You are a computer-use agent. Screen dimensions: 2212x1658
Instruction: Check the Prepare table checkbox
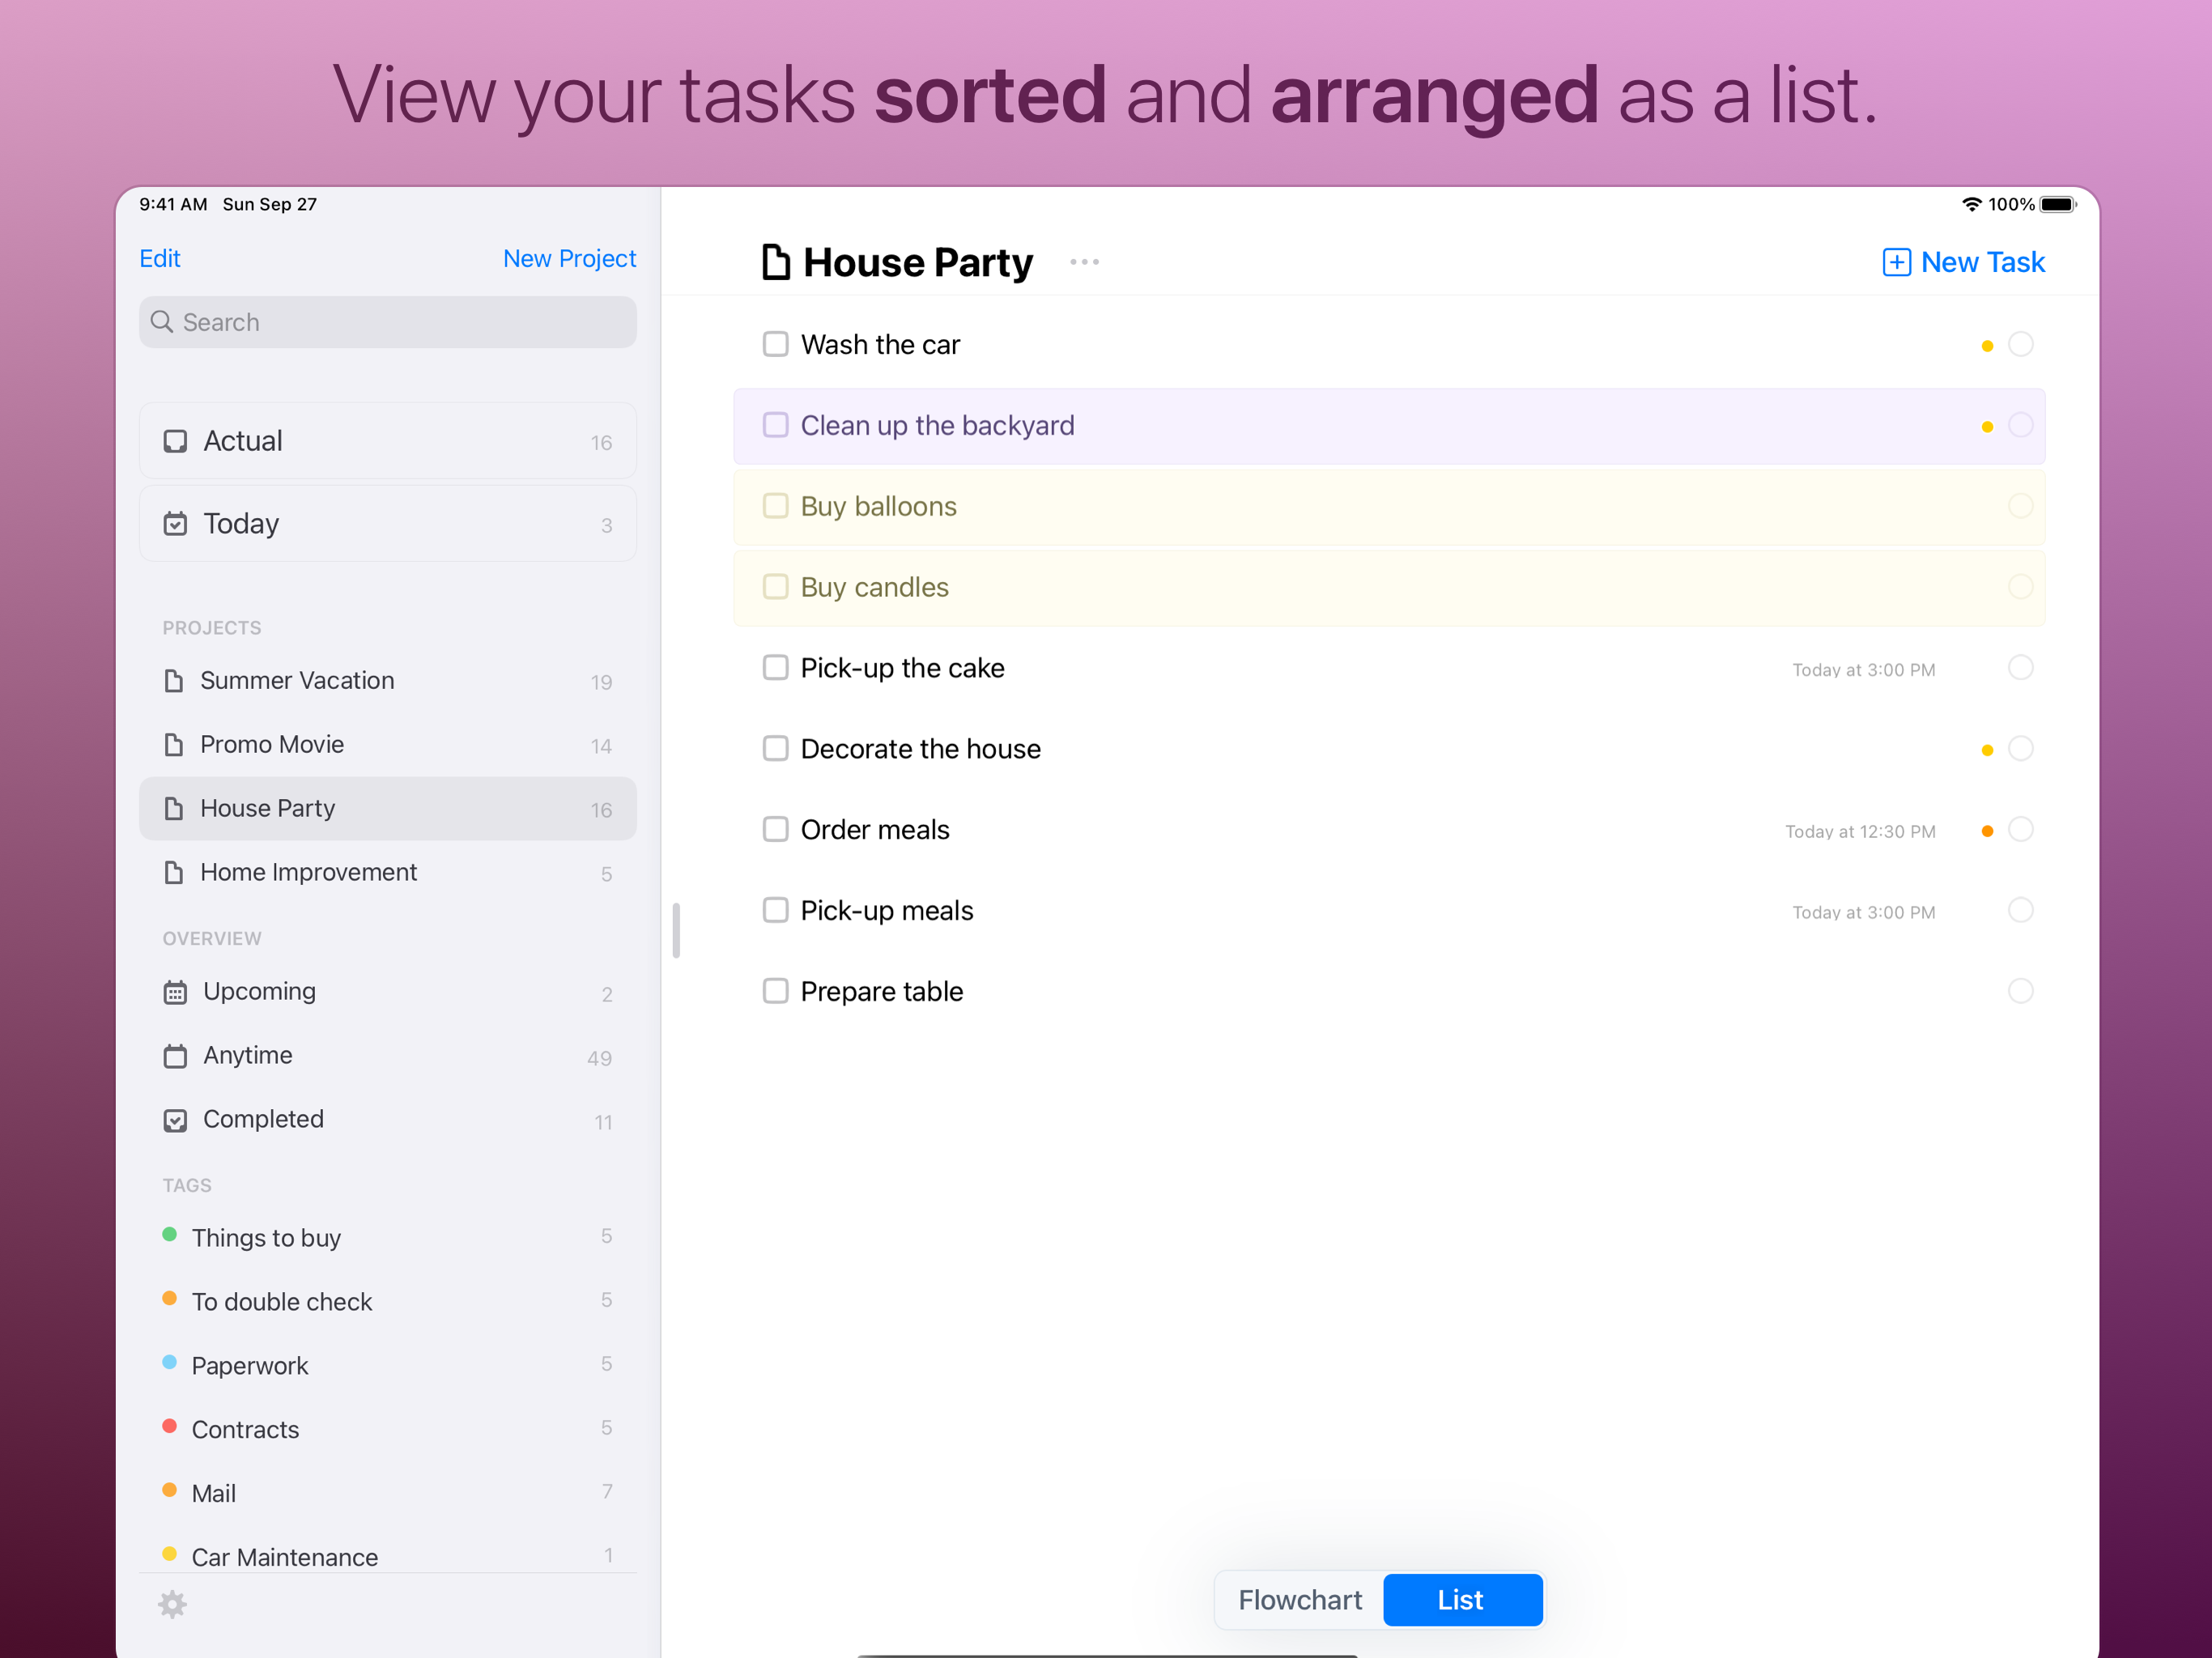tap(776, 991)
